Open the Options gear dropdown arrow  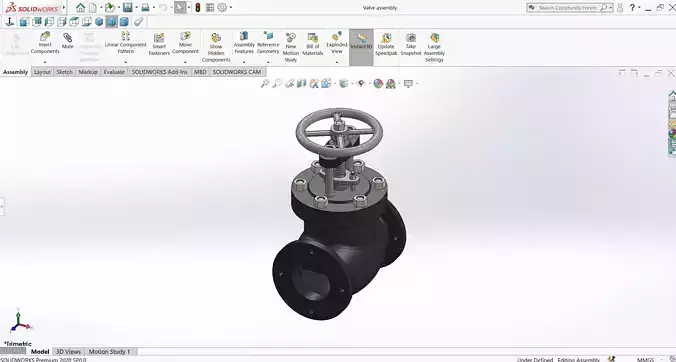pyautogui.click(x=231, y=7)
